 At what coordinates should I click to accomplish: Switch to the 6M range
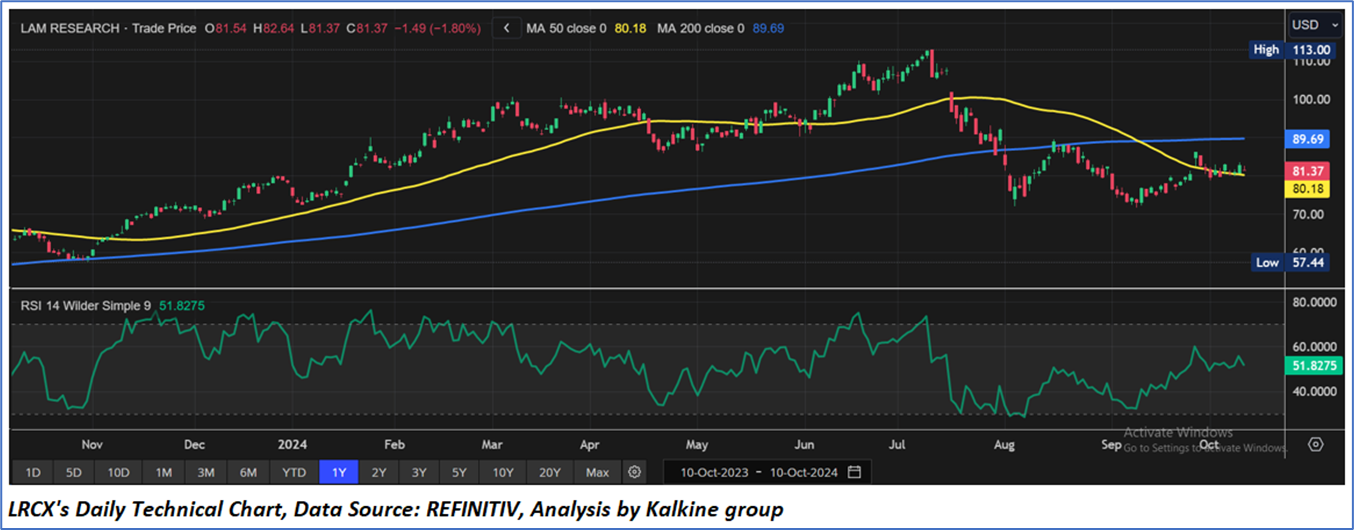coord(249,471)
